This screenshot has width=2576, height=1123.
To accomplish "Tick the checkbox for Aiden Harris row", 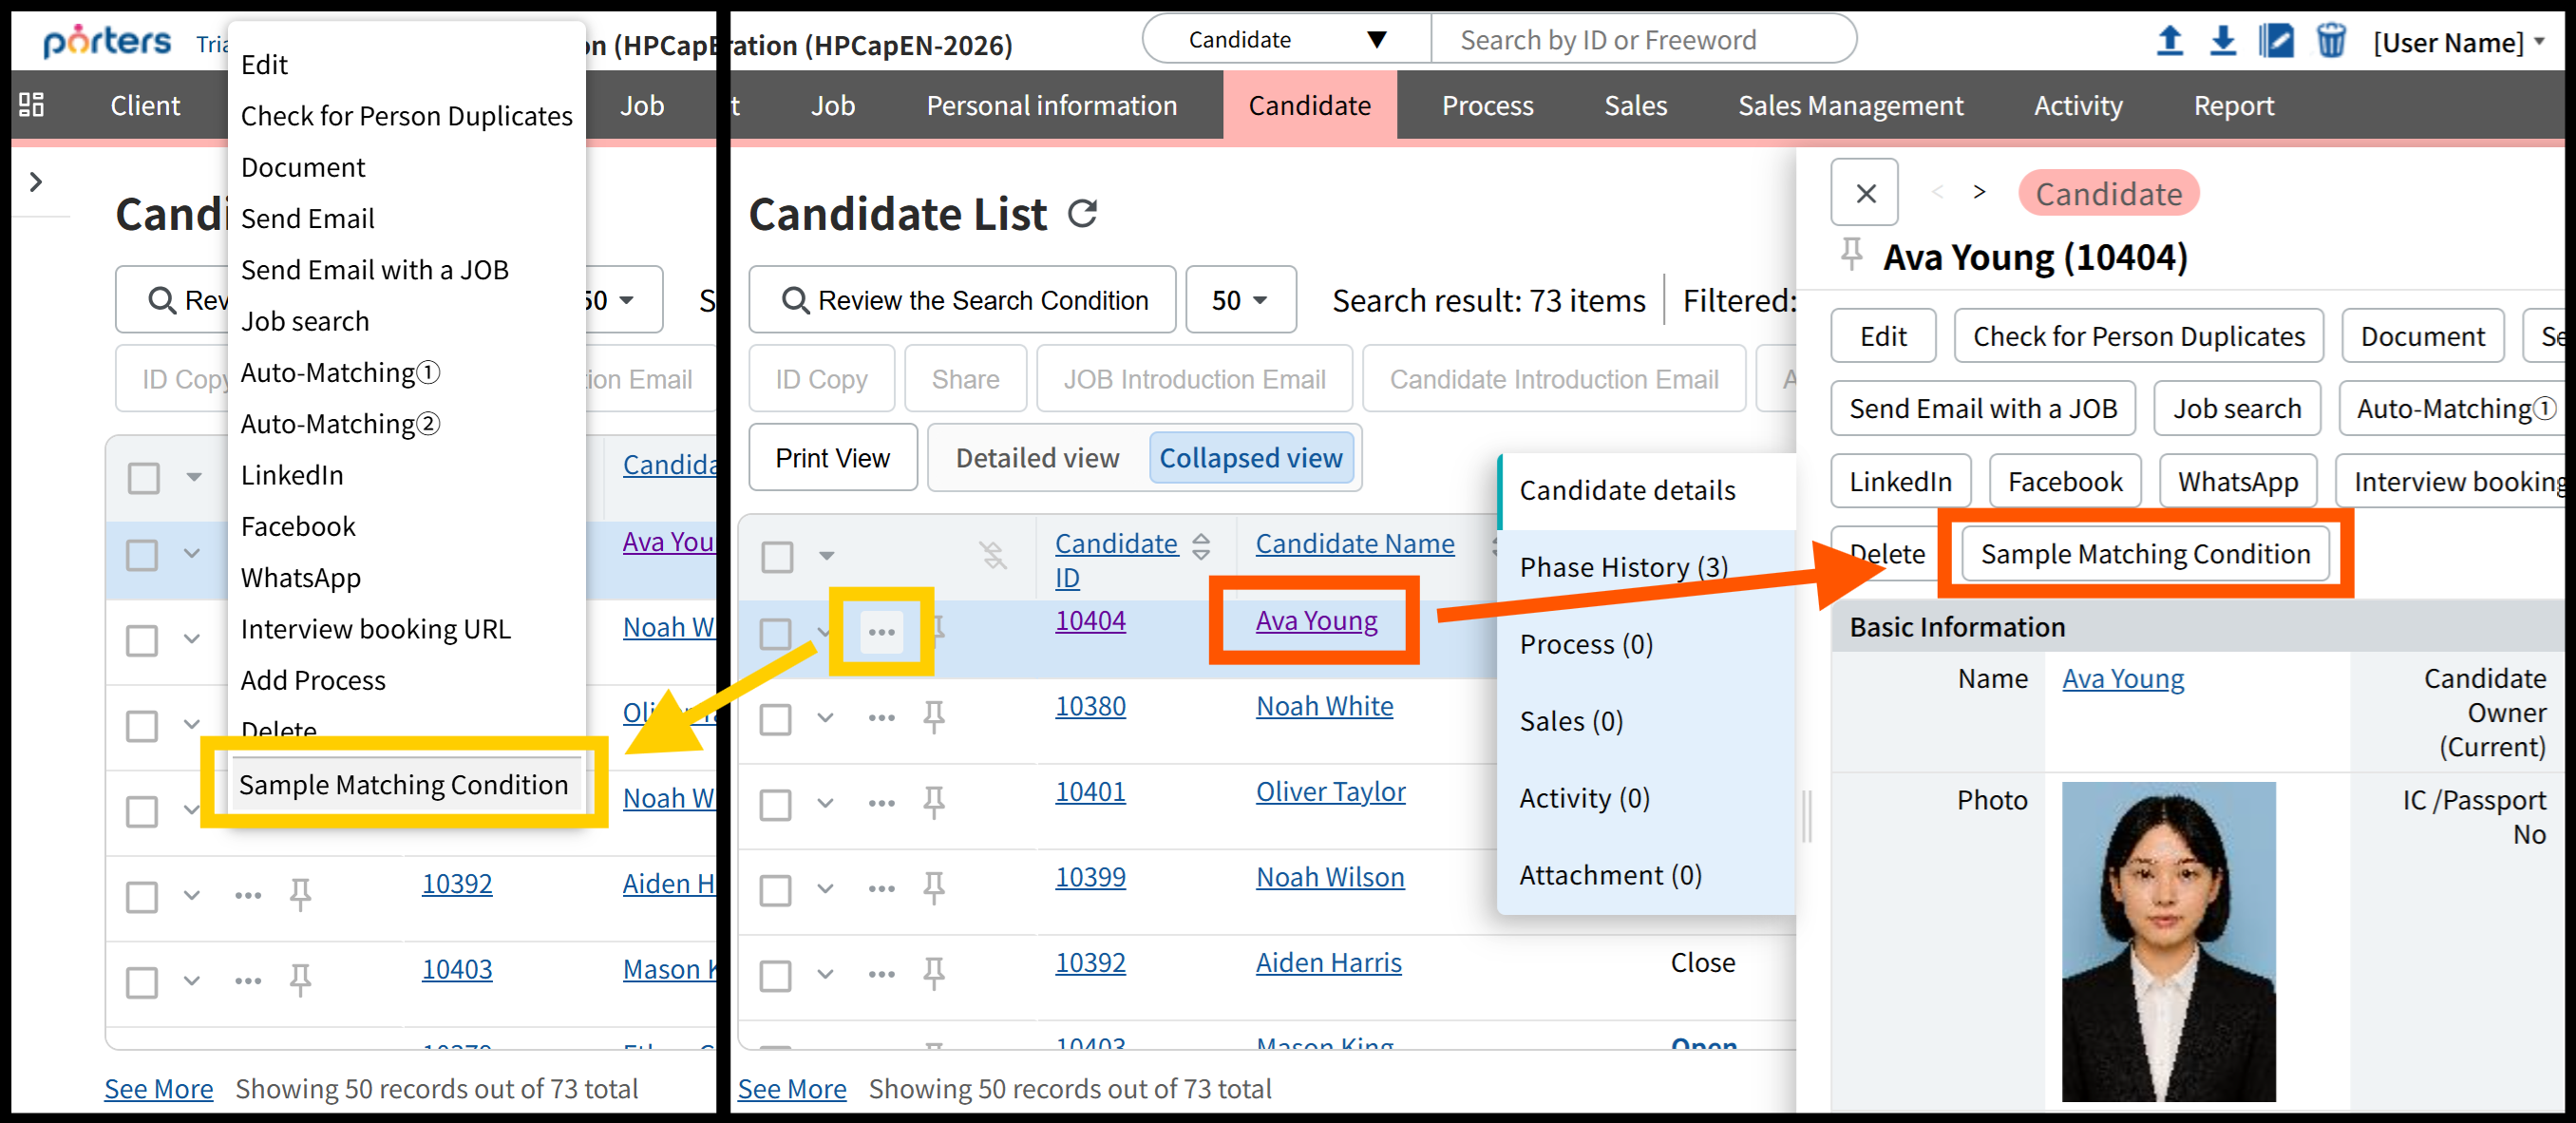I will pyautogui.click(x=776, y=975).
